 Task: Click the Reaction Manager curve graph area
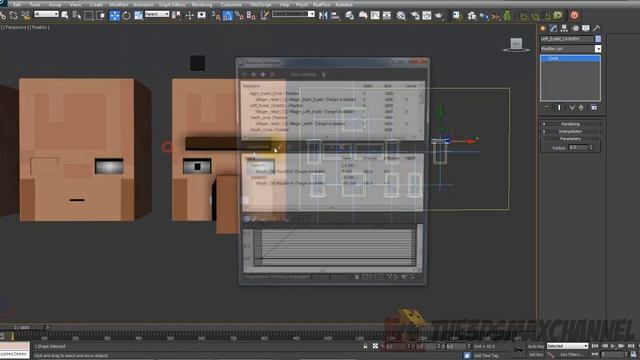(x=334, y=247)
